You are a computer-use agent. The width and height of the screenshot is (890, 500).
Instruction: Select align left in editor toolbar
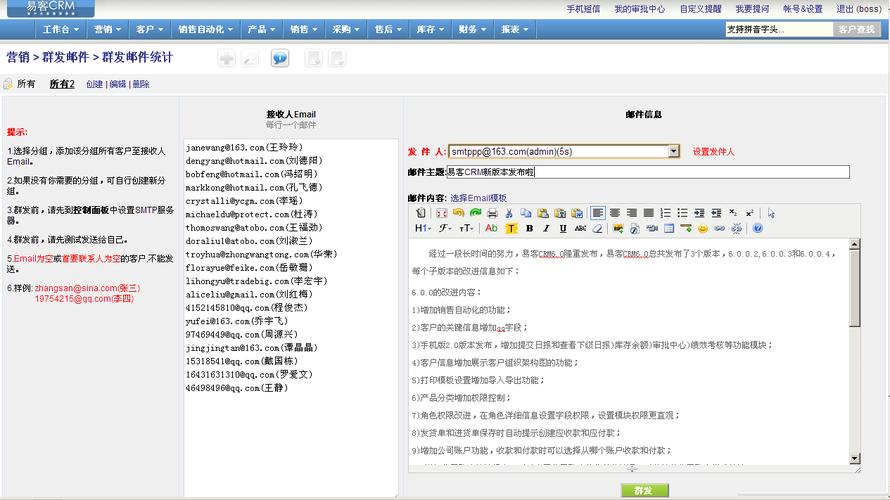598,213
